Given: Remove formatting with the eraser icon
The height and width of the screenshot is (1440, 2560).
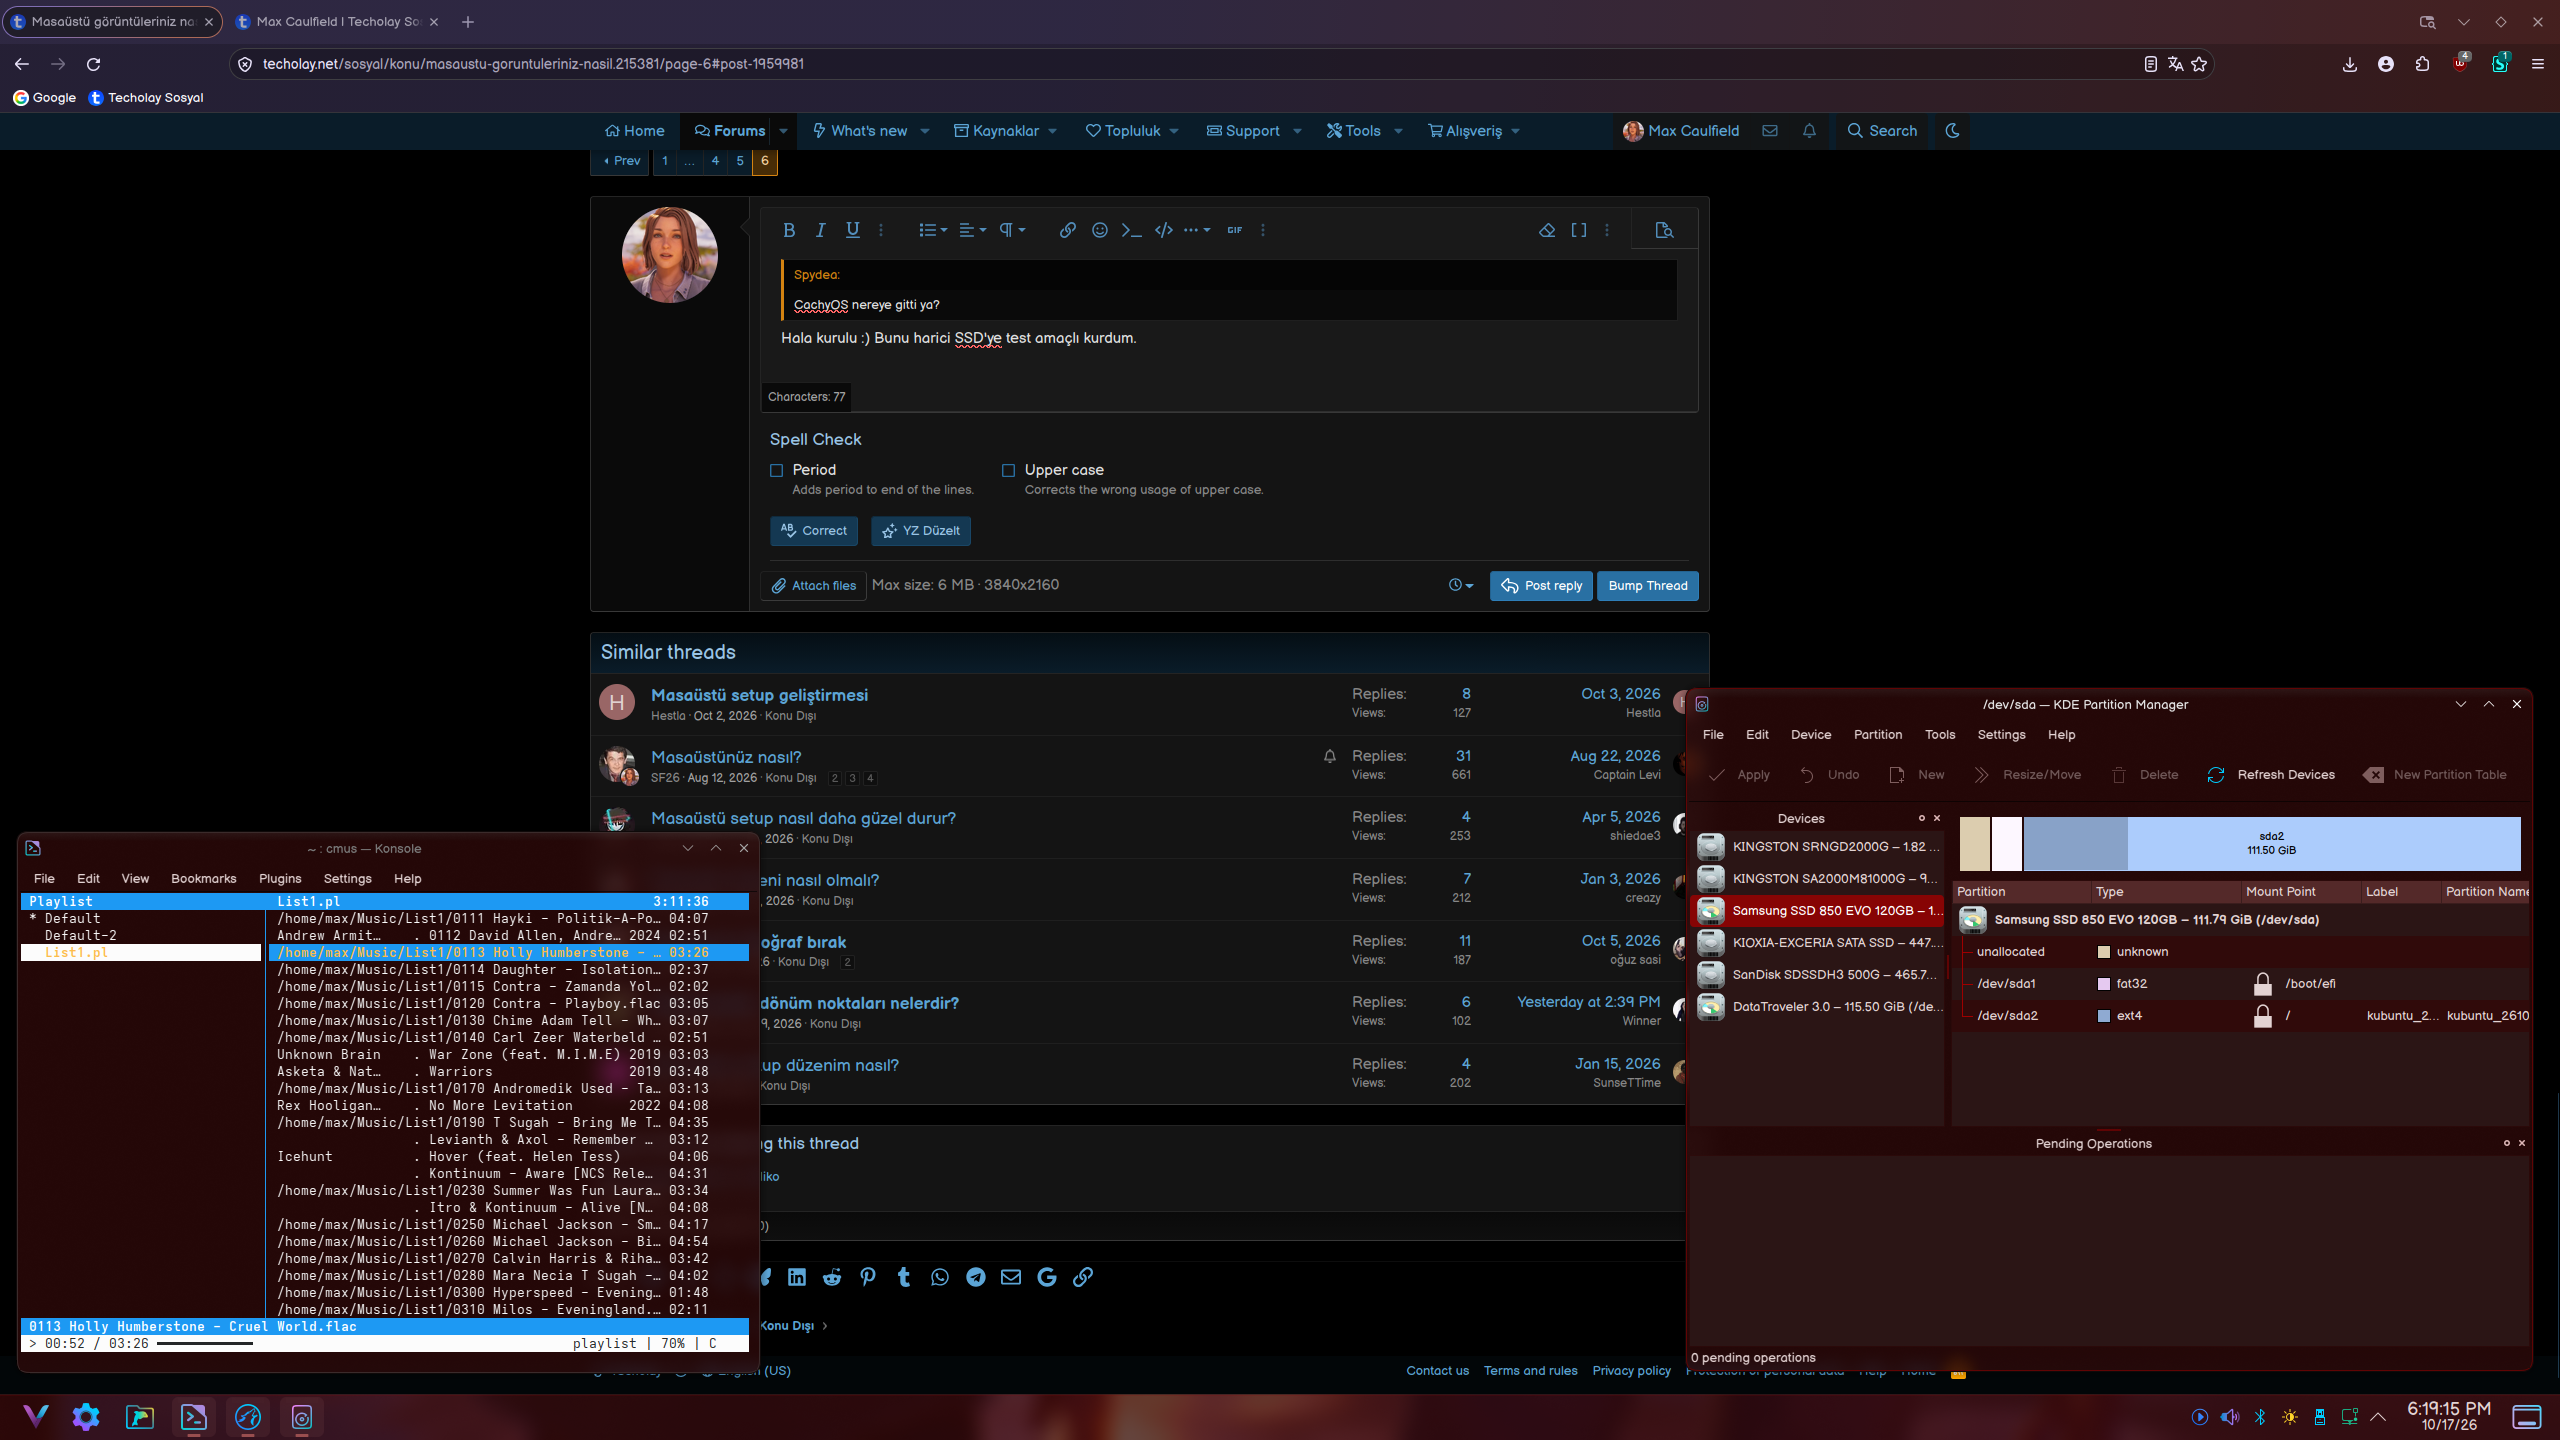Looking at the screenshot, I should (1547, 230).
